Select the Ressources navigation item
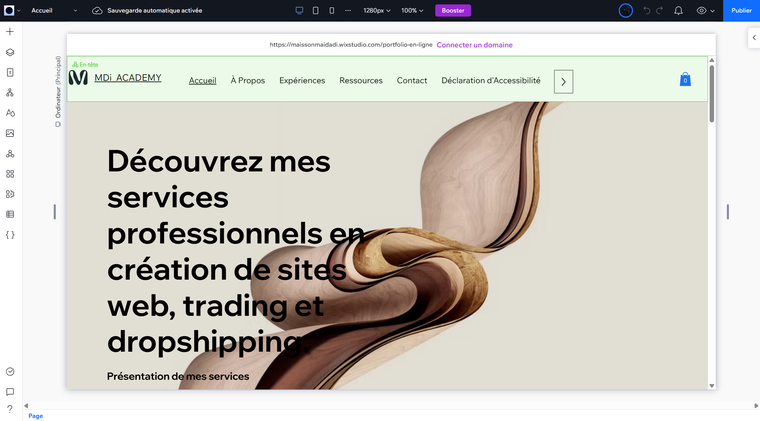 tap(360, 81)
